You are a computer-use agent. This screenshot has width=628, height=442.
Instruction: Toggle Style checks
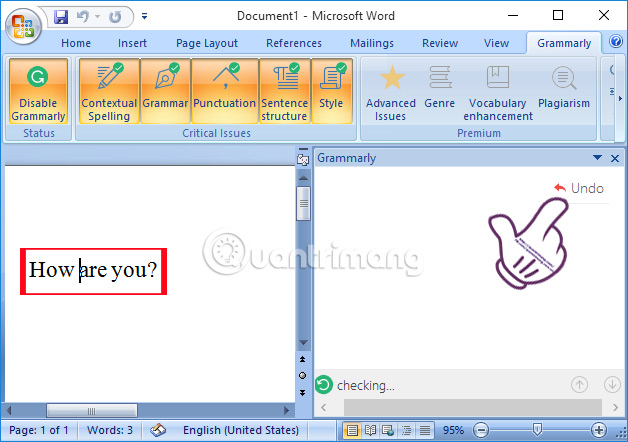331,91
